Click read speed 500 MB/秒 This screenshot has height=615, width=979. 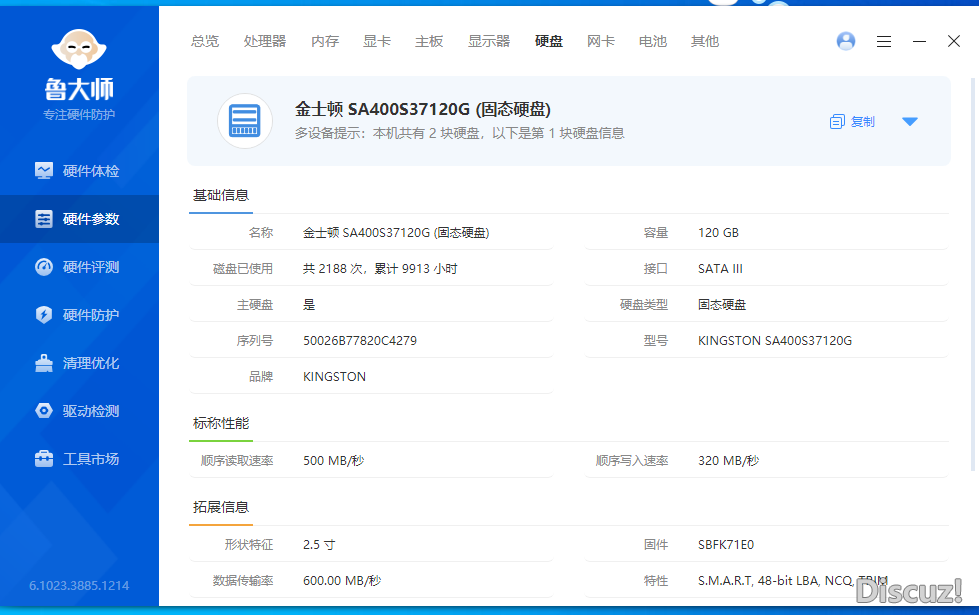pos(333,461)
